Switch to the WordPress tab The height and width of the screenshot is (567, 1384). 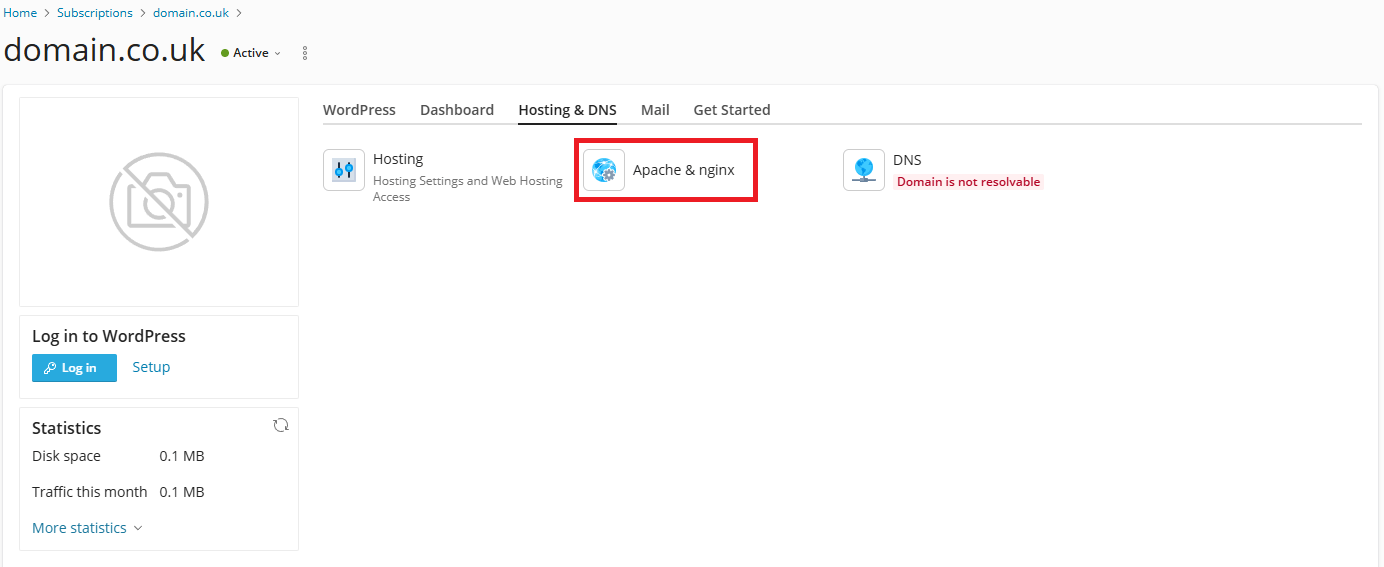click(x=359, y=110)
